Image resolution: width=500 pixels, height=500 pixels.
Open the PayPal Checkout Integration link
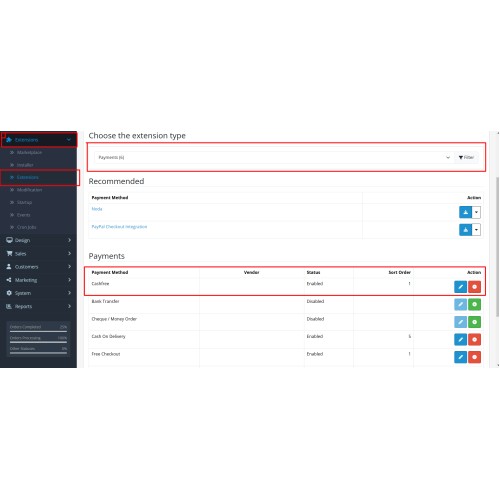[x=119, y=227]
